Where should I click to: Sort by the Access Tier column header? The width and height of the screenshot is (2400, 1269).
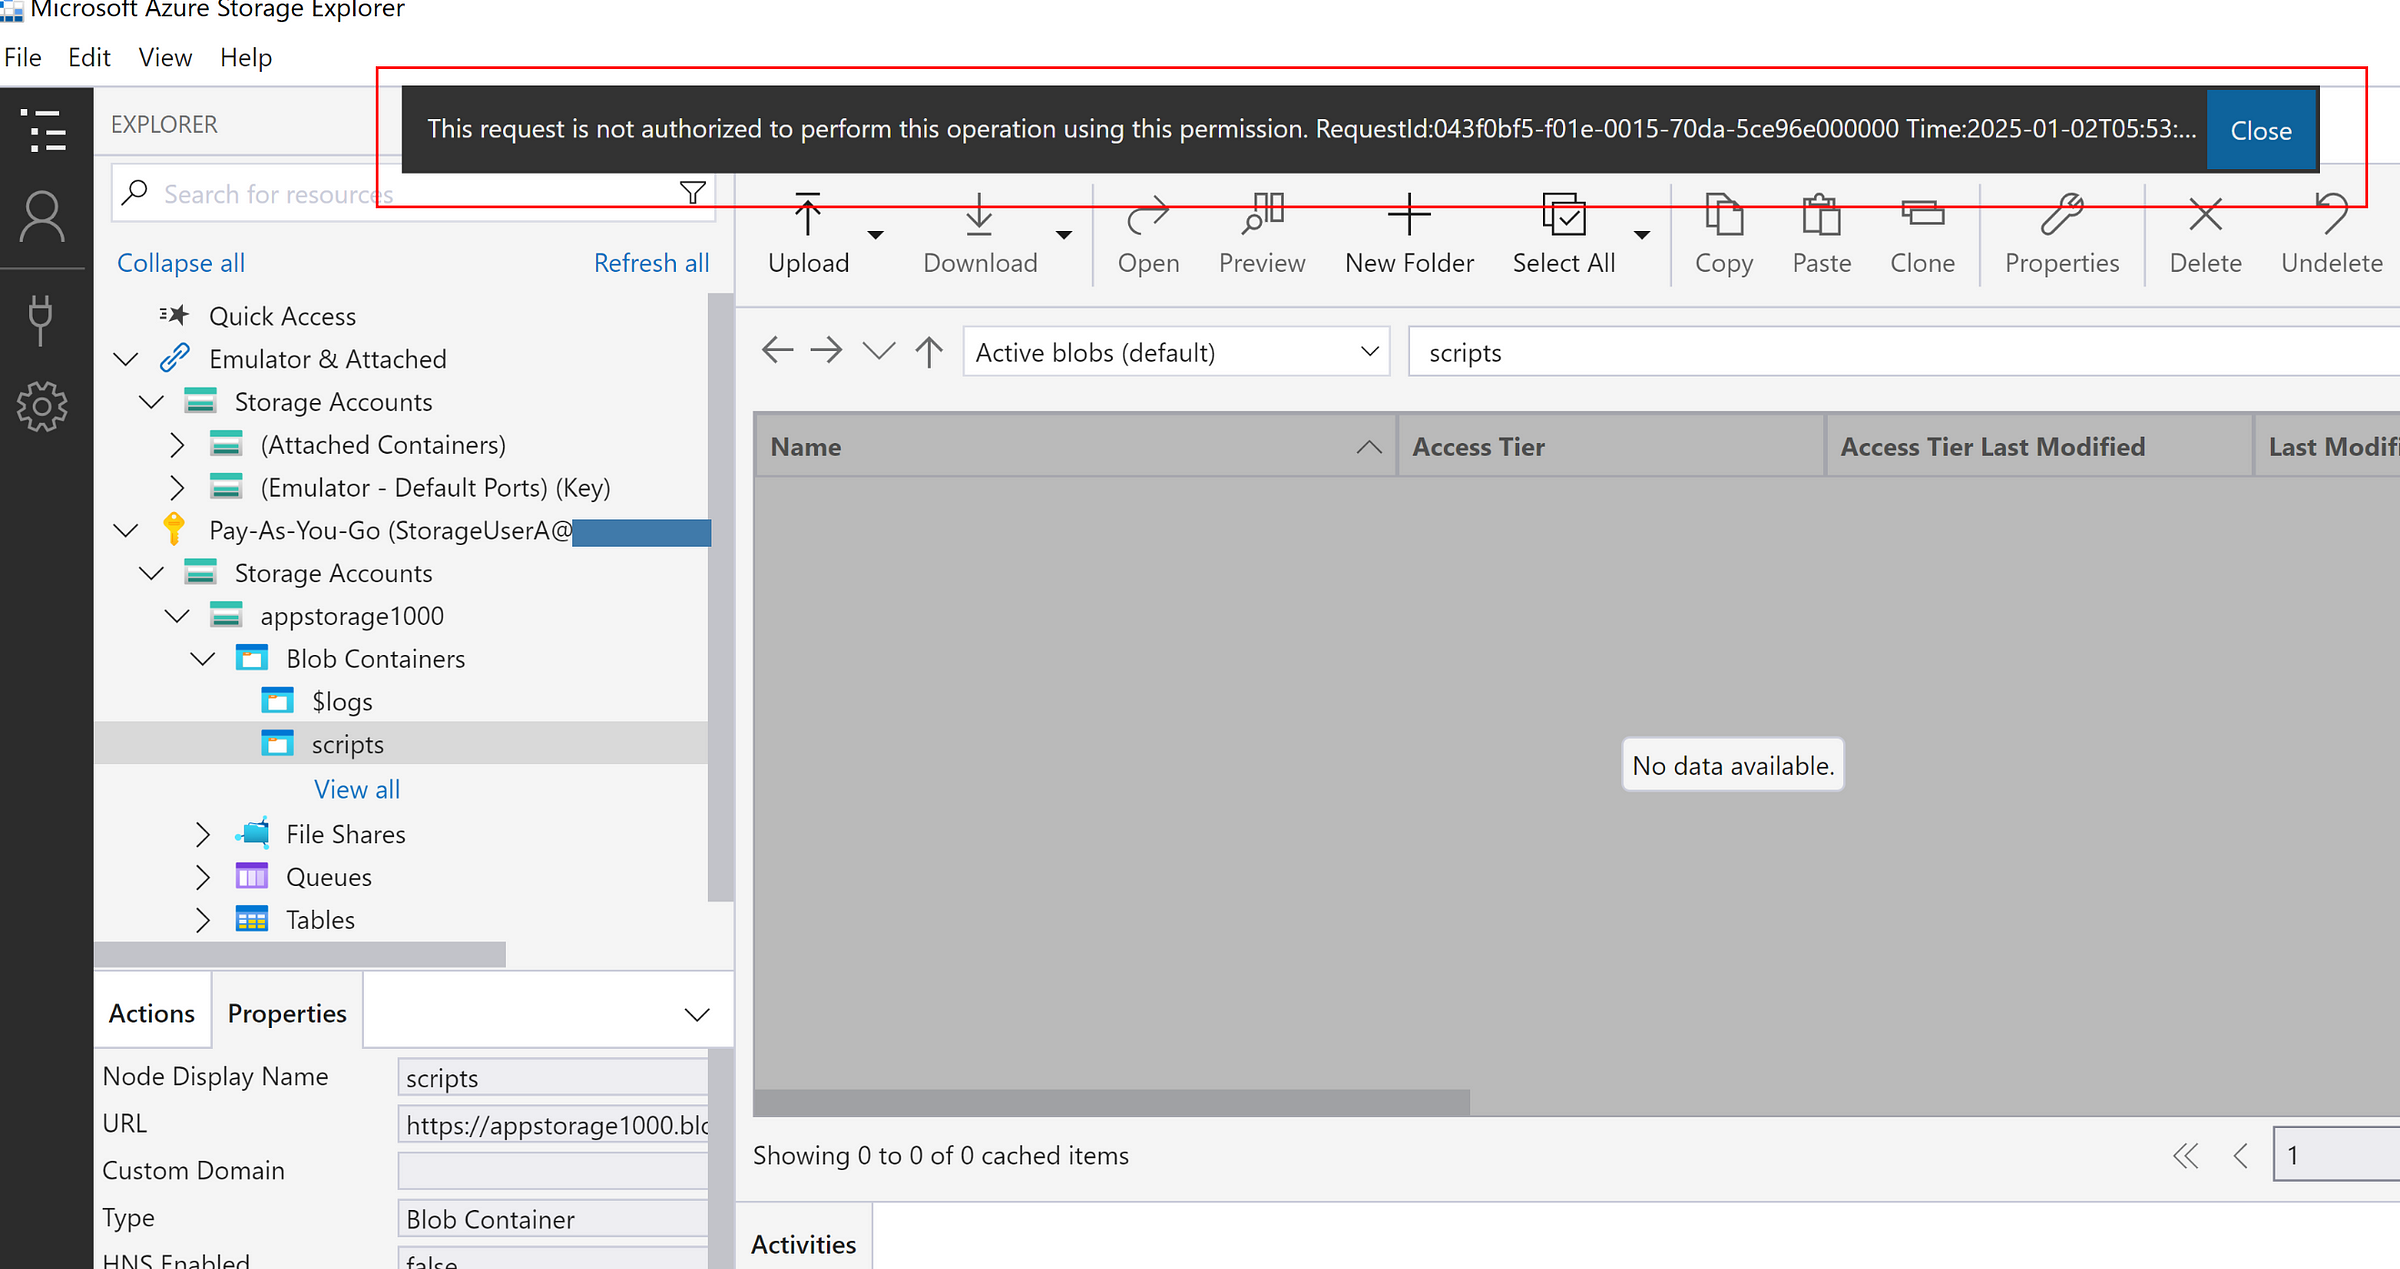(x=1611, y=446)
